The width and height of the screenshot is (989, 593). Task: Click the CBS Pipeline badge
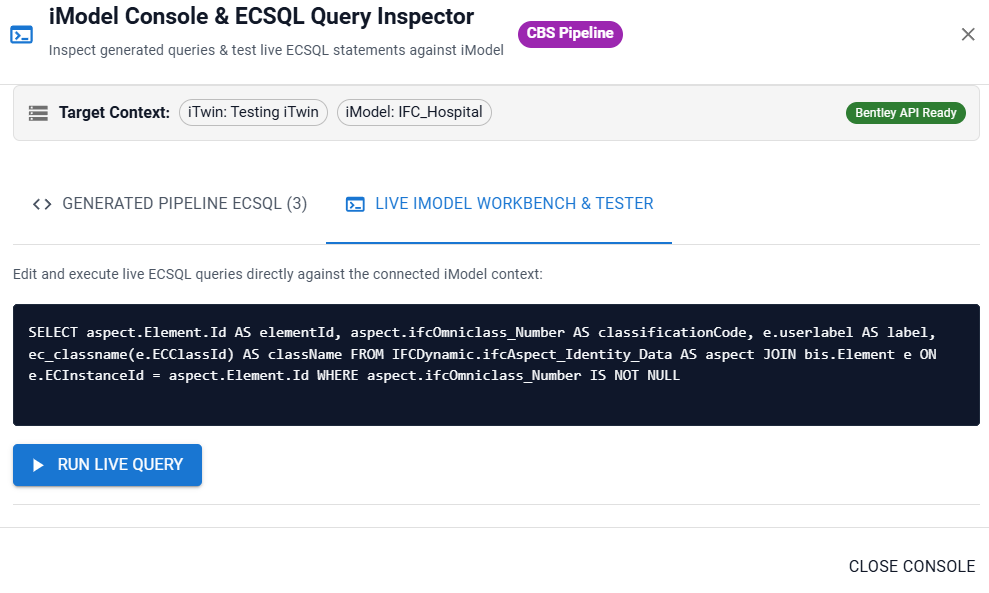570,33
